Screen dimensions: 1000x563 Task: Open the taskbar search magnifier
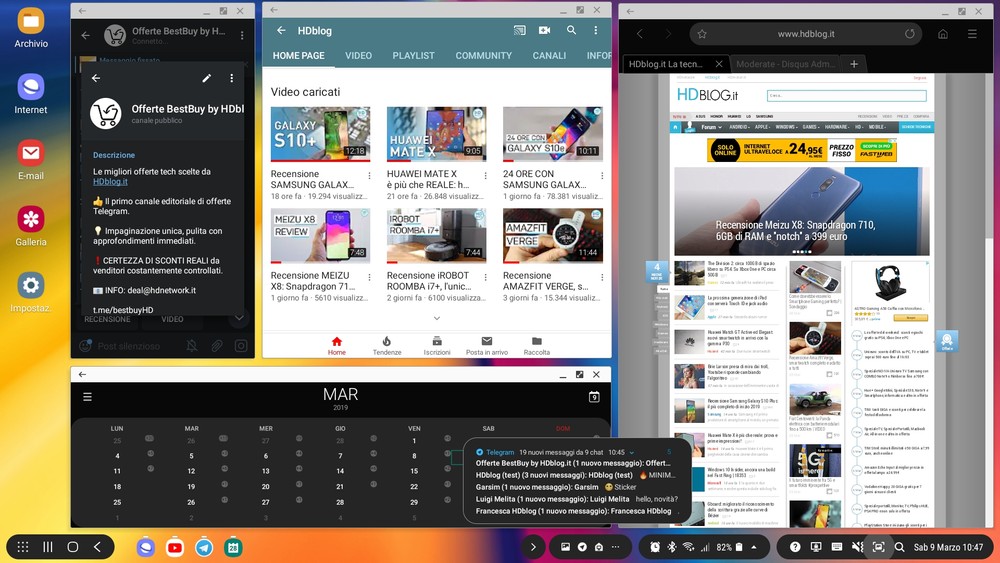pos(899,547)
